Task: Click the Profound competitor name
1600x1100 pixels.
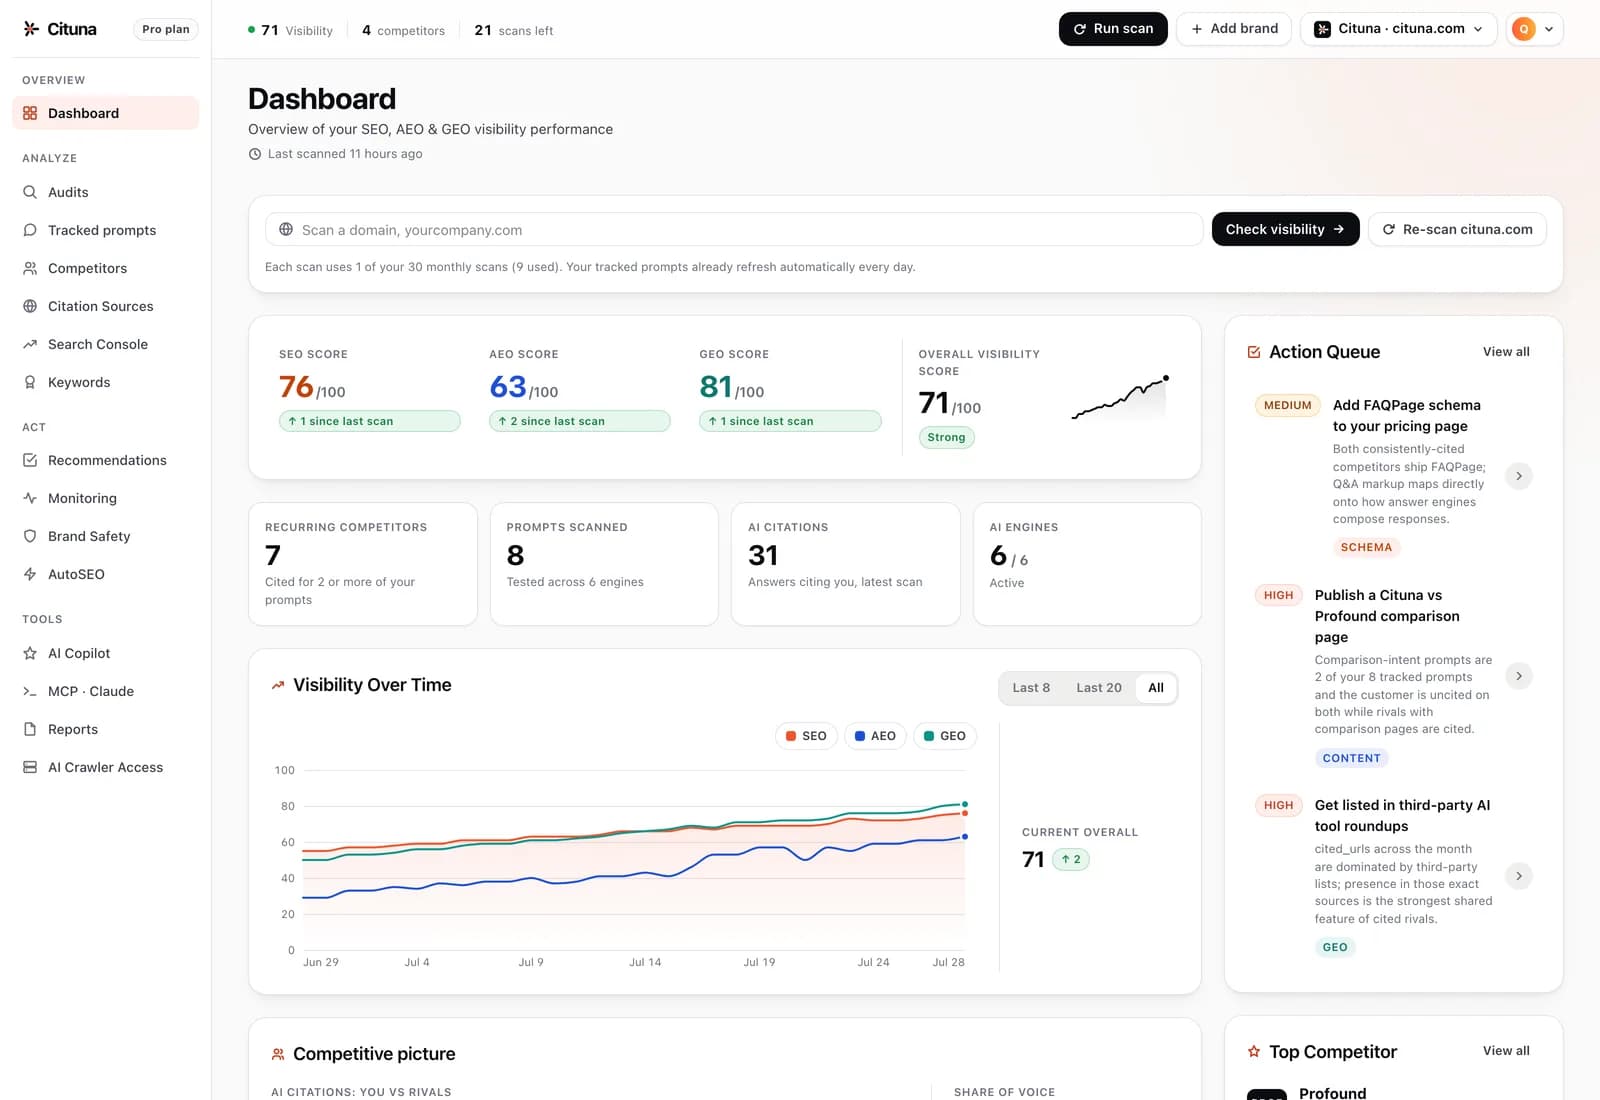Action: [x=1332, y=1093]
